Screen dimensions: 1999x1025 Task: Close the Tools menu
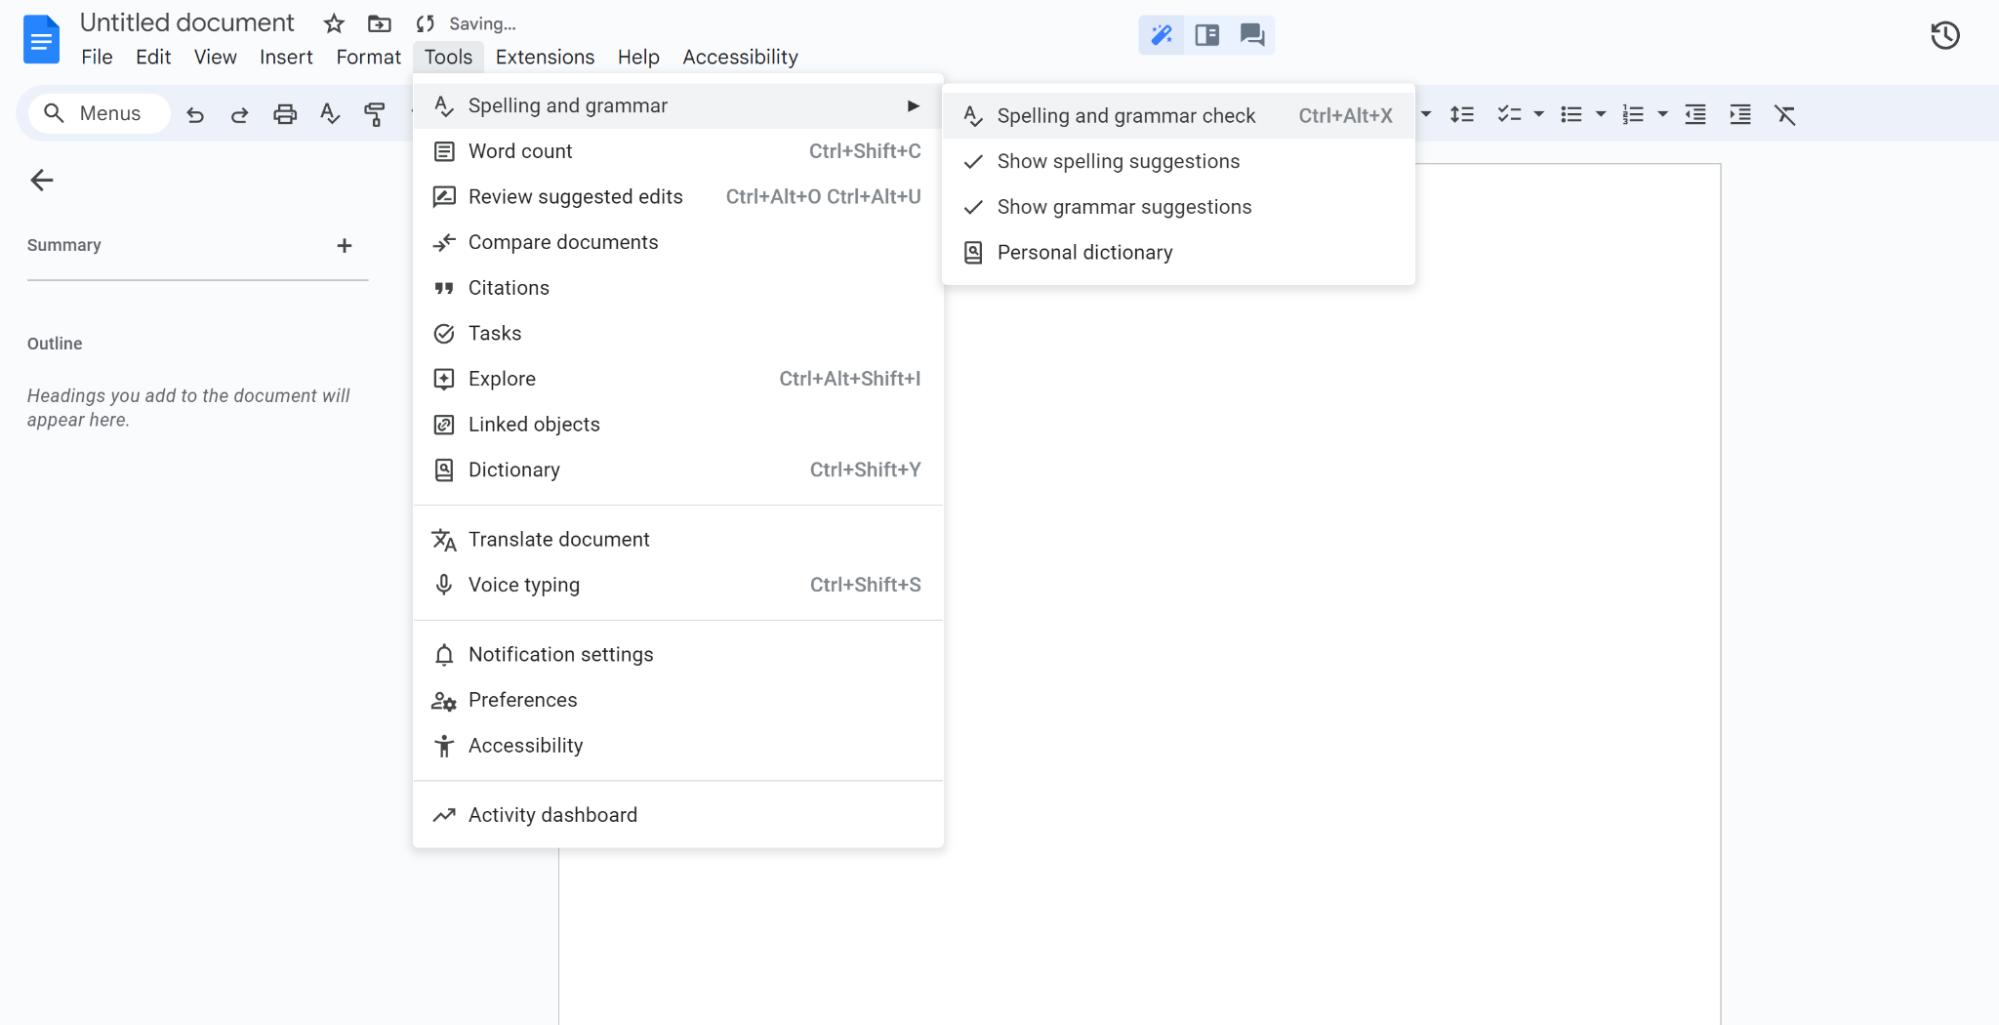point(448,57)
